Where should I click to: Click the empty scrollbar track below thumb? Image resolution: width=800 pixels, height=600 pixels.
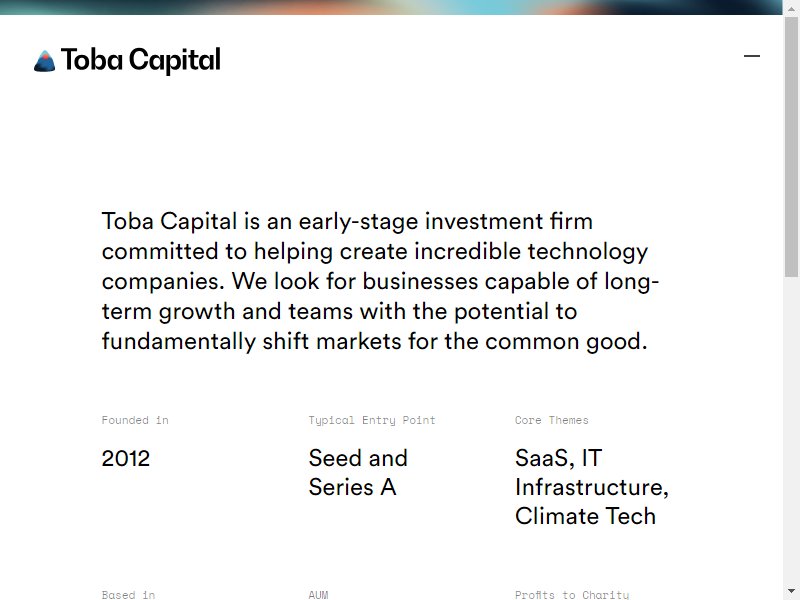click(x=791, y=430)
